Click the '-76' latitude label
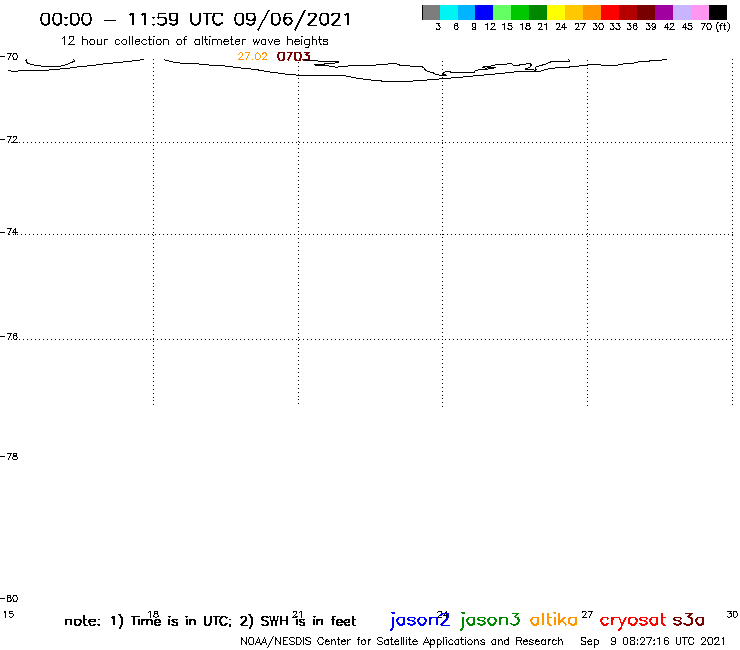 [9, 337]
